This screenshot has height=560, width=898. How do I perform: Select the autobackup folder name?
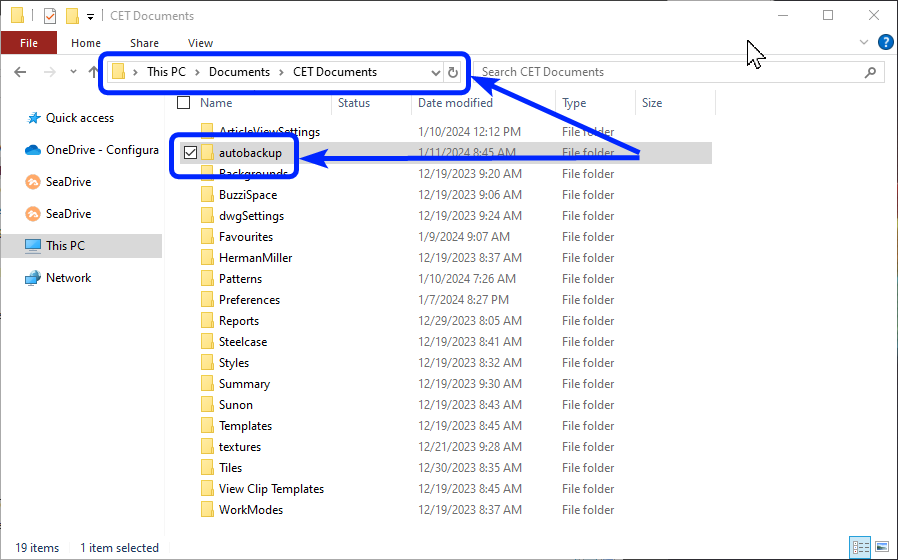250,153
